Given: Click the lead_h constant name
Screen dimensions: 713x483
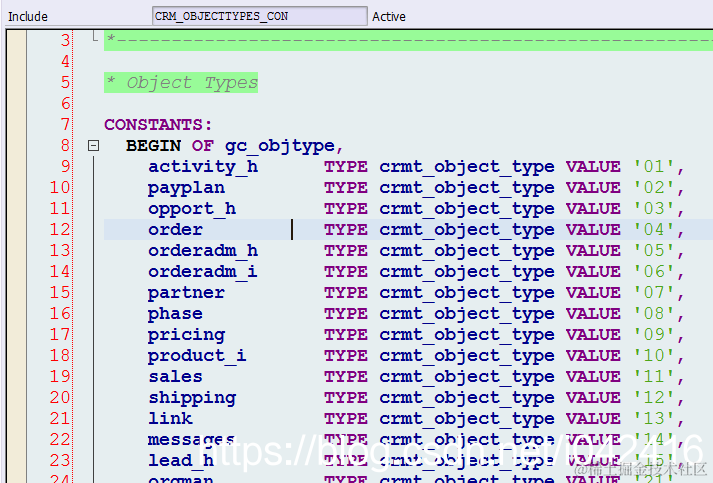Looking at the screenshot, I should click(181, 460).
